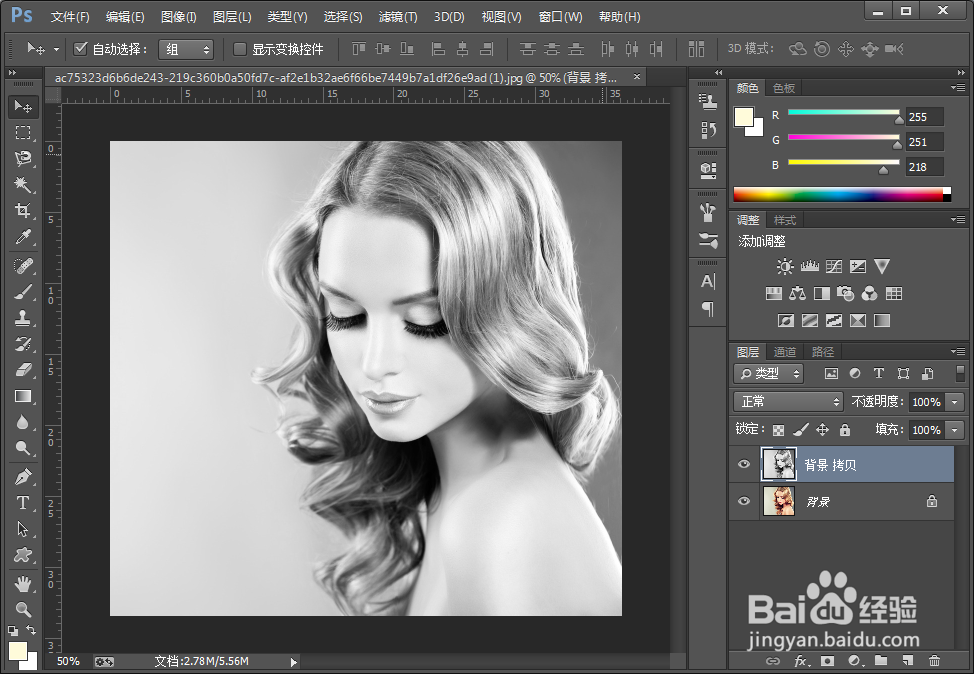Open the layer filter 类型 dropdown
The image size is (974, 674).
click(769, 373)
